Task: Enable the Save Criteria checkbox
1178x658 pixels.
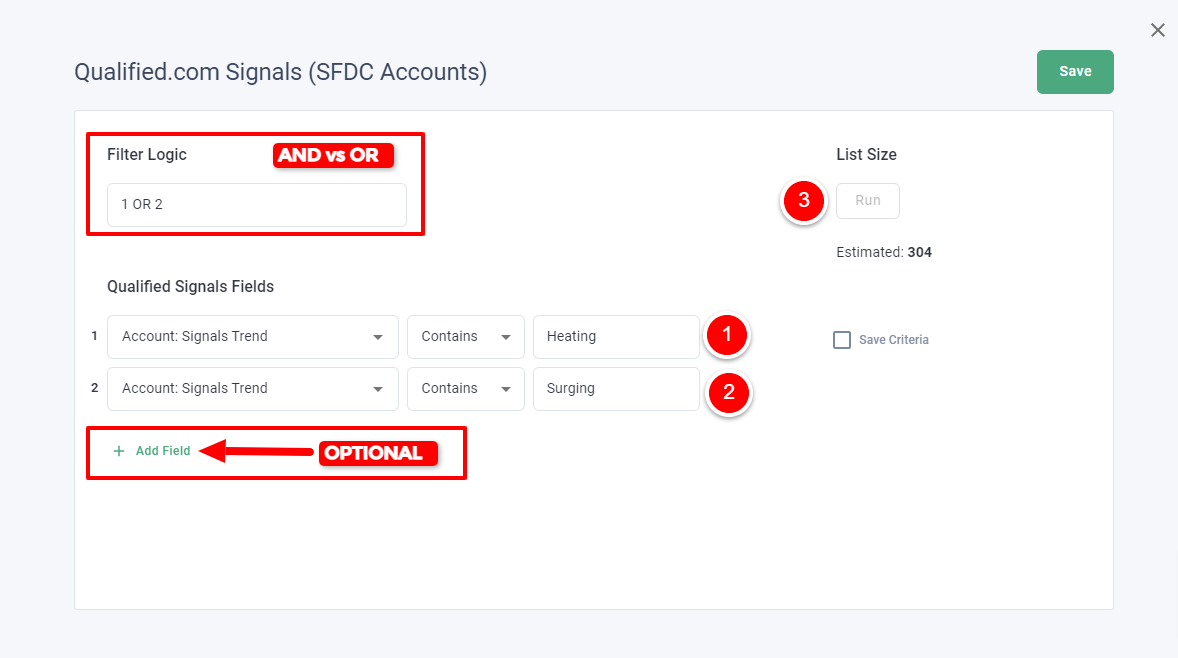Action: [x=841, y=340]
